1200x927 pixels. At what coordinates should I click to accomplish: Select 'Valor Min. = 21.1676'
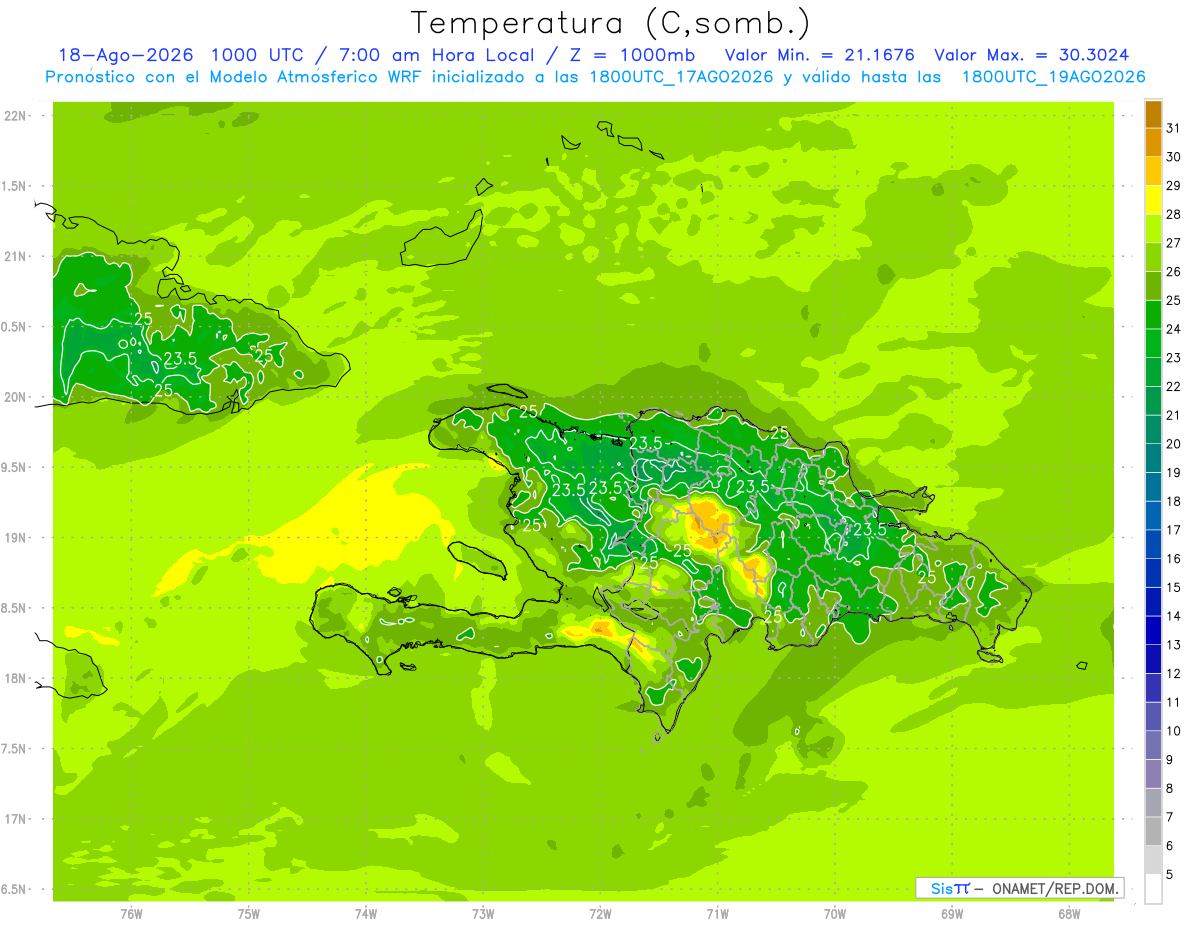(819, 55)
